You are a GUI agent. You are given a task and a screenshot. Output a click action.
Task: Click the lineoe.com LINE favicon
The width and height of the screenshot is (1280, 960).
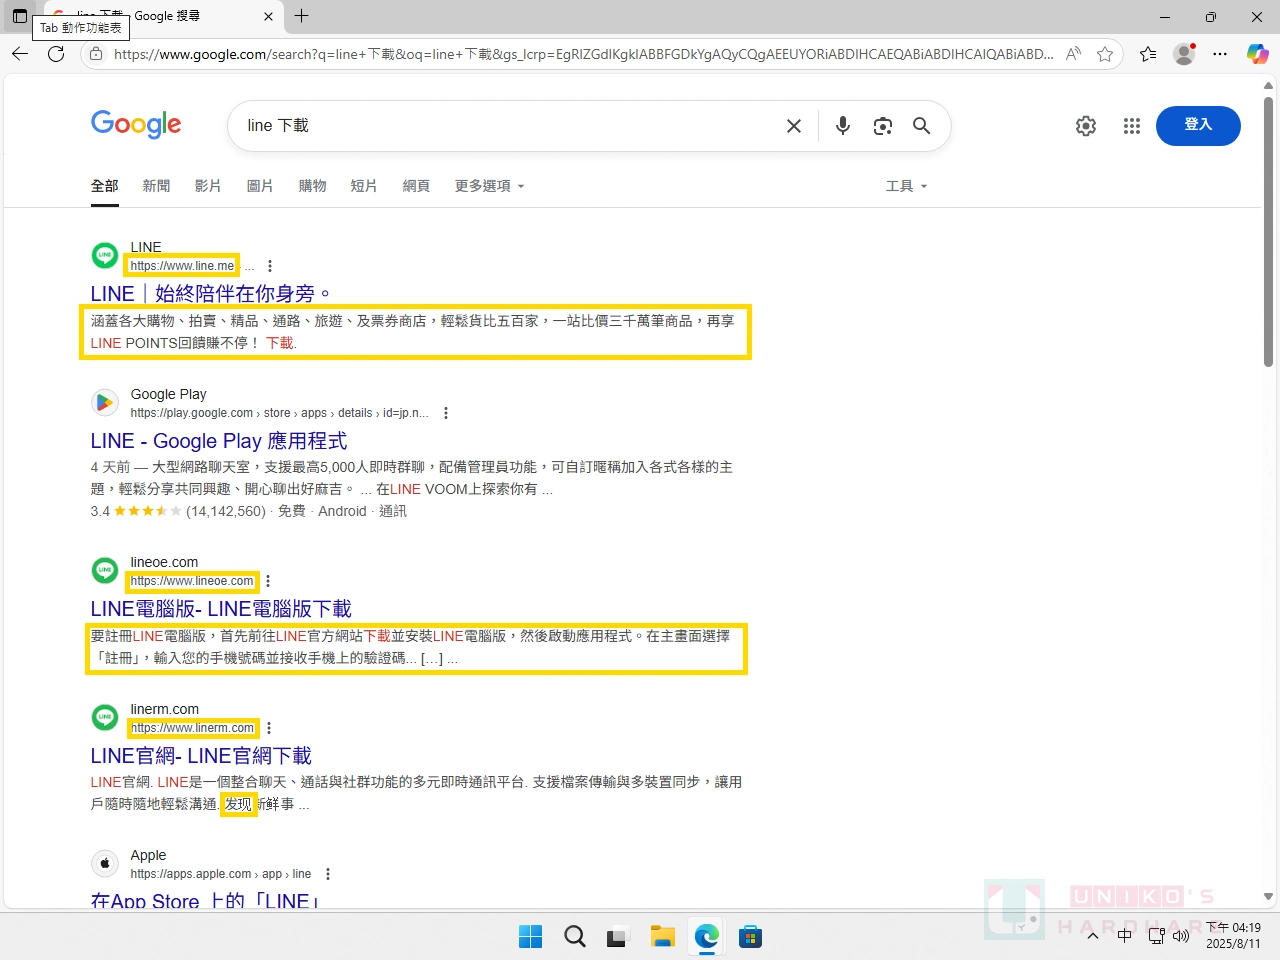(x=105, y=571)
